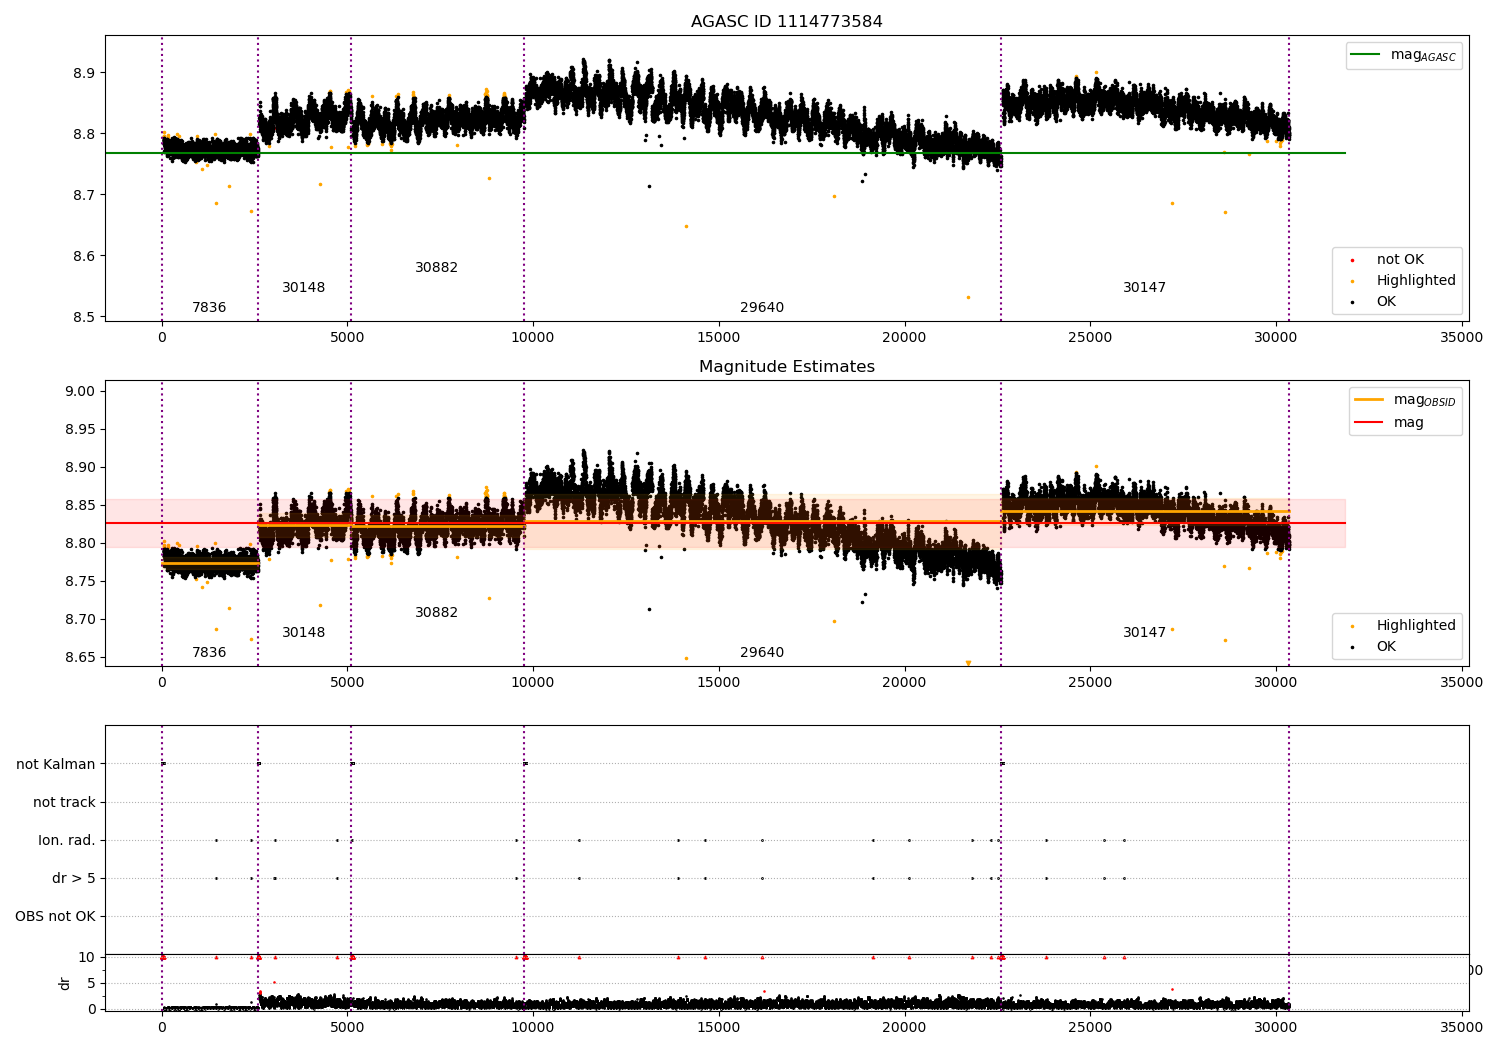The image size is (1500, 1050).
Task: Click the 'OBS not OK' row label
Action: pos(55,917)
